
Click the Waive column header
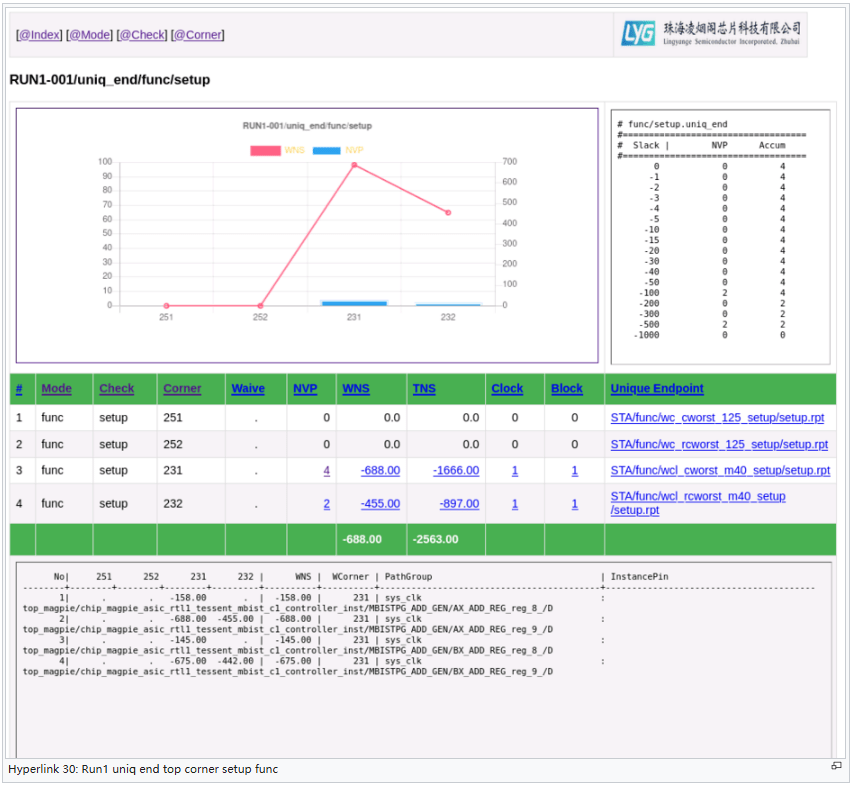pyautogui.click(x=248, y=389)
